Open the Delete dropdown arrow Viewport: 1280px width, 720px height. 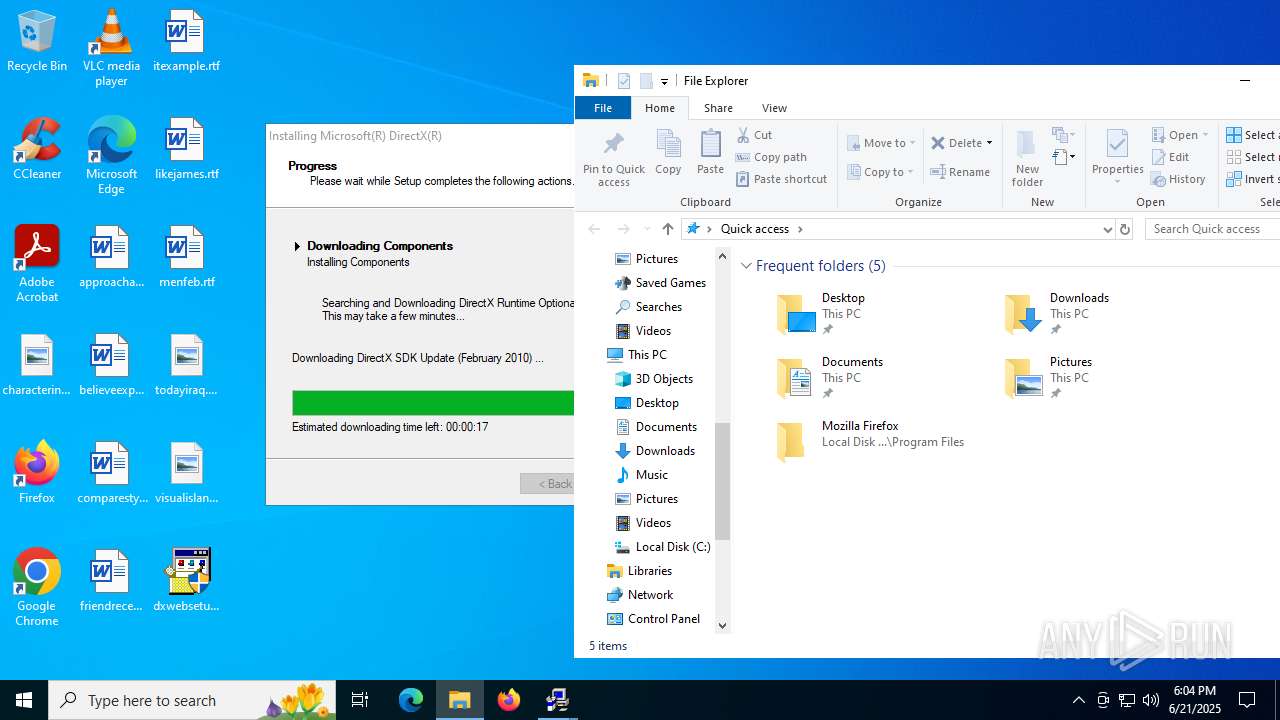coord(989,143)
